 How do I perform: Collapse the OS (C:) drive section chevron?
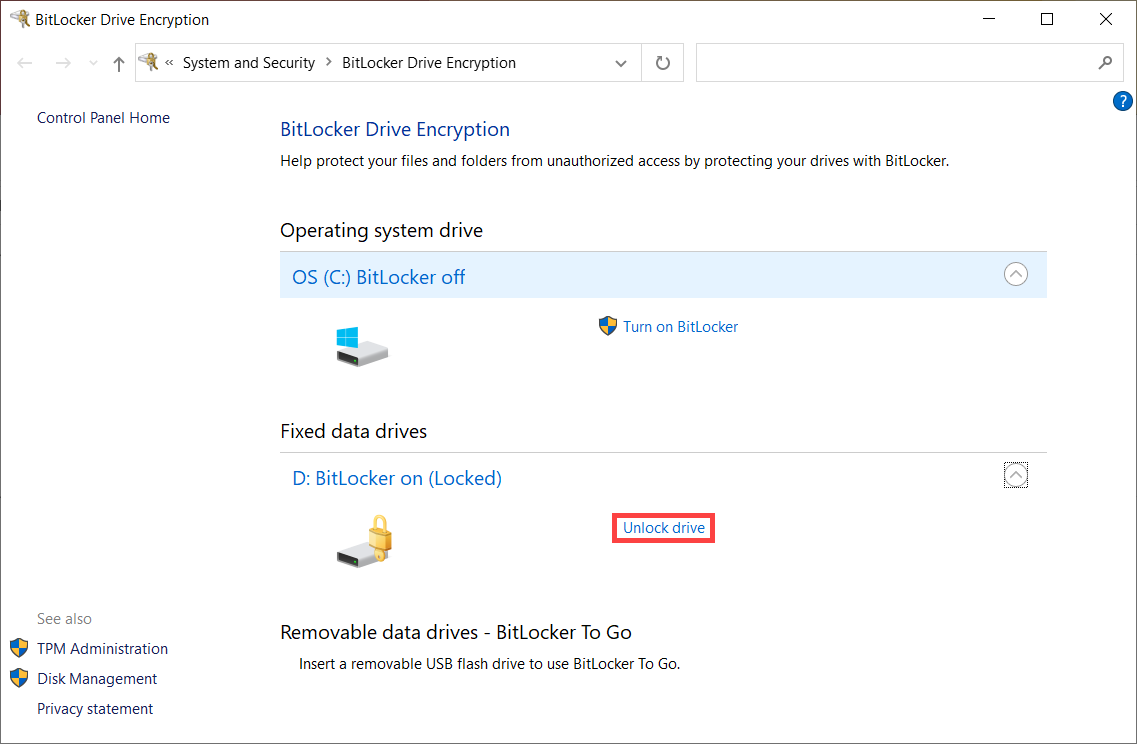1015,274
